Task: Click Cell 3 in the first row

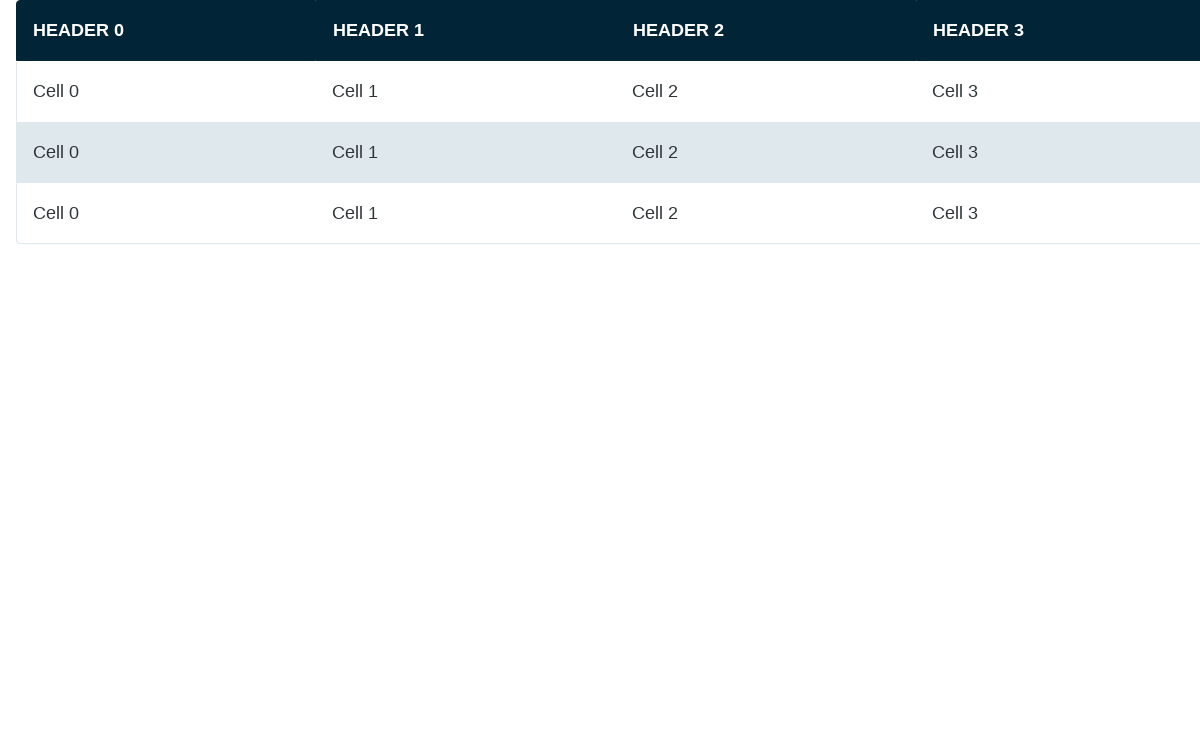Action: click(x=955, y=91)
